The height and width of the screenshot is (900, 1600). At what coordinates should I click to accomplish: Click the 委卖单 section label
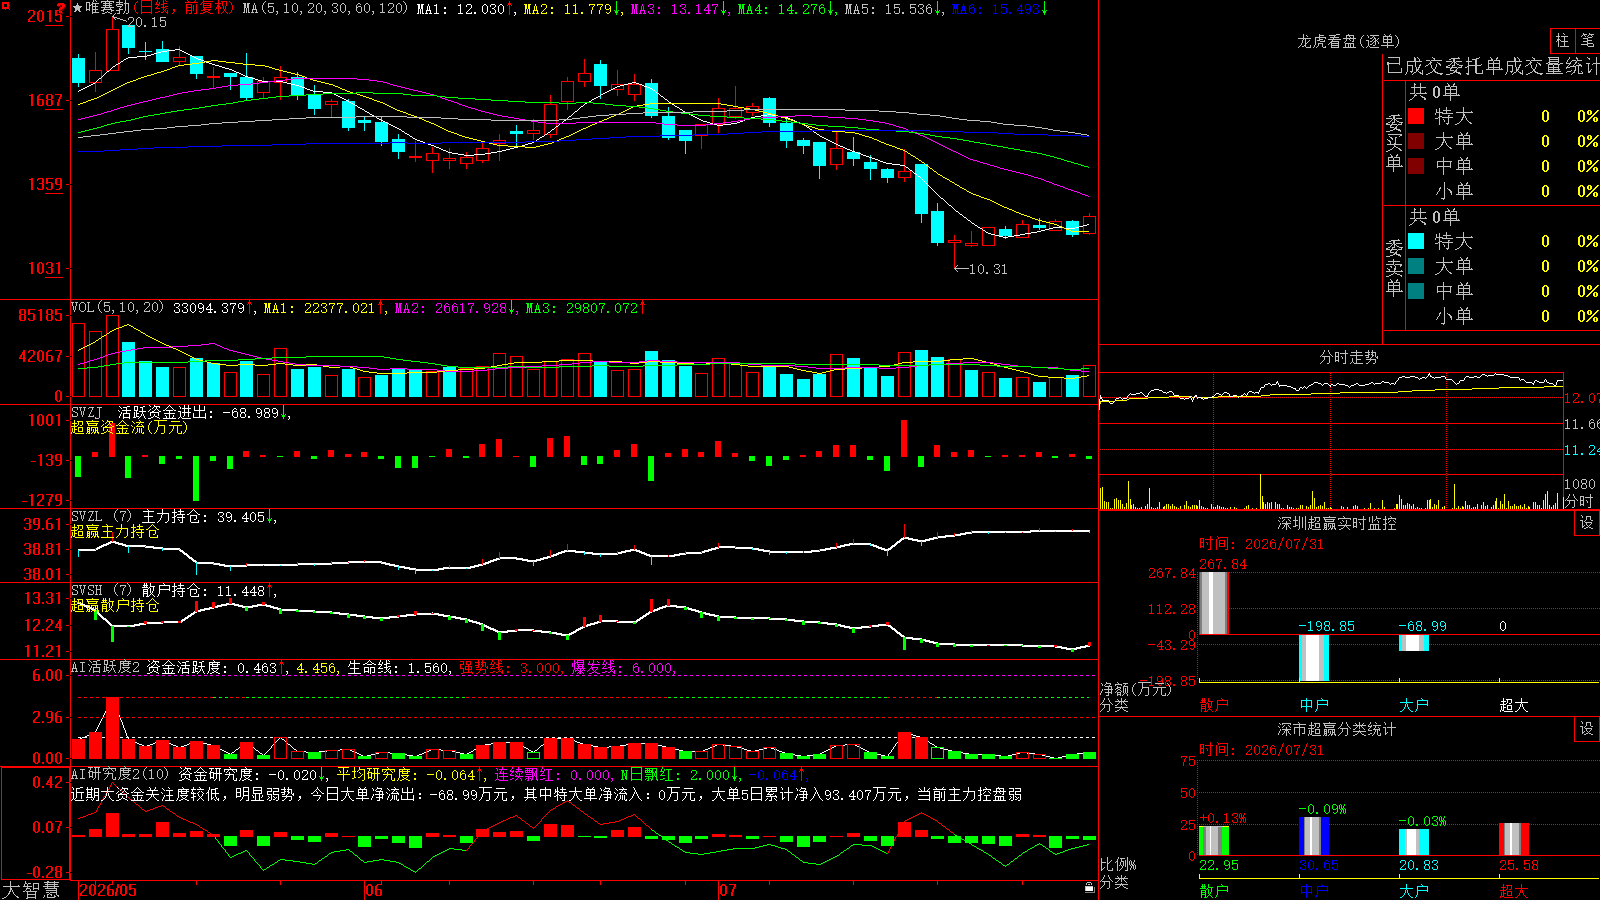[x=1394, y=267]
